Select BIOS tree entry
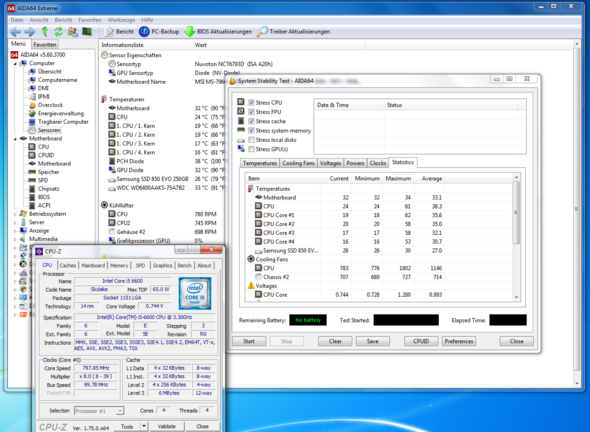Image resolution: width=590 pixels, height=432 pixels. coord(44,197)
